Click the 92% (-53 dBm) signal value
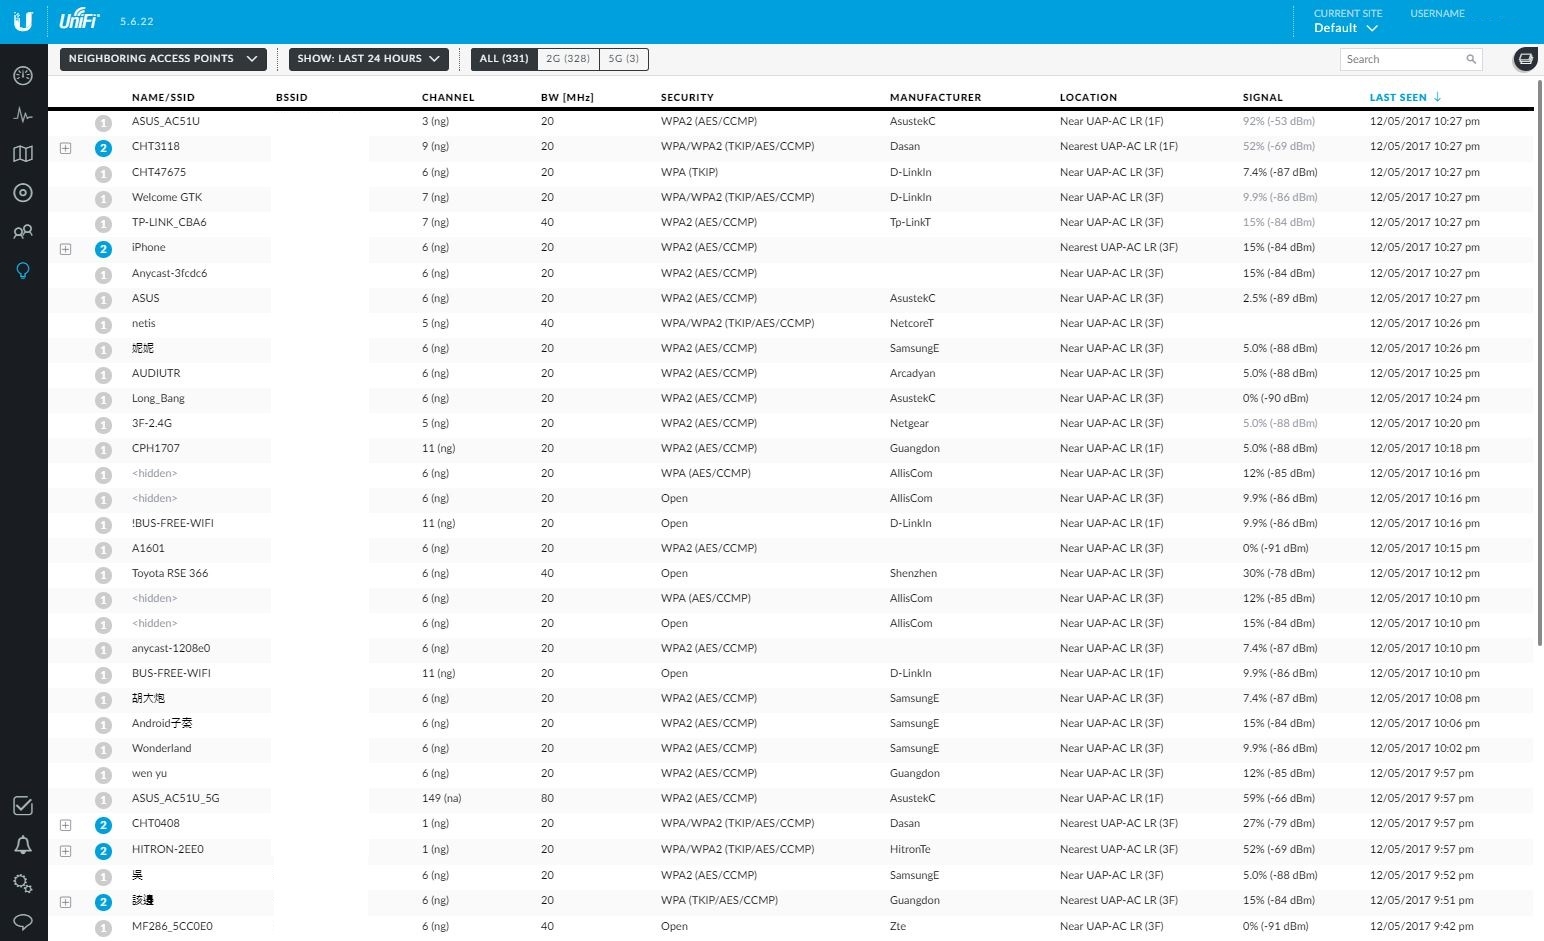The height and width of the screenshot is (941, 1544). pyautogui.click(x=1279, y=121)
